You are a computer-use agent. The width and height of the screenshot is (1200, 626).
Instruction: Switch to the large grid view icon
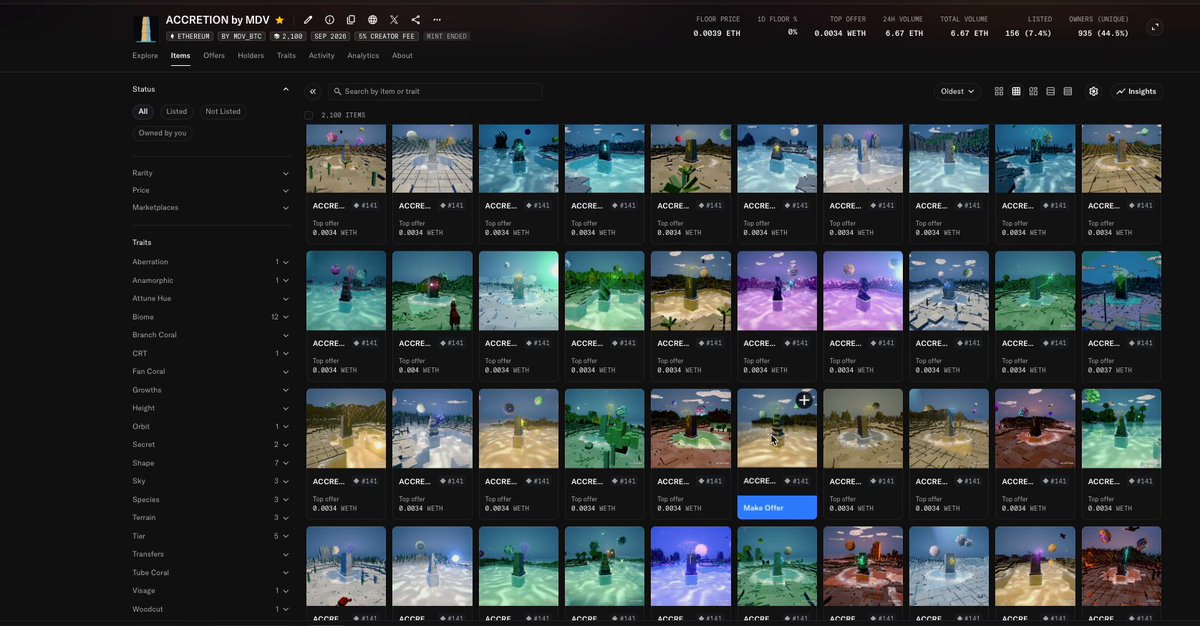tap(999, 91)
